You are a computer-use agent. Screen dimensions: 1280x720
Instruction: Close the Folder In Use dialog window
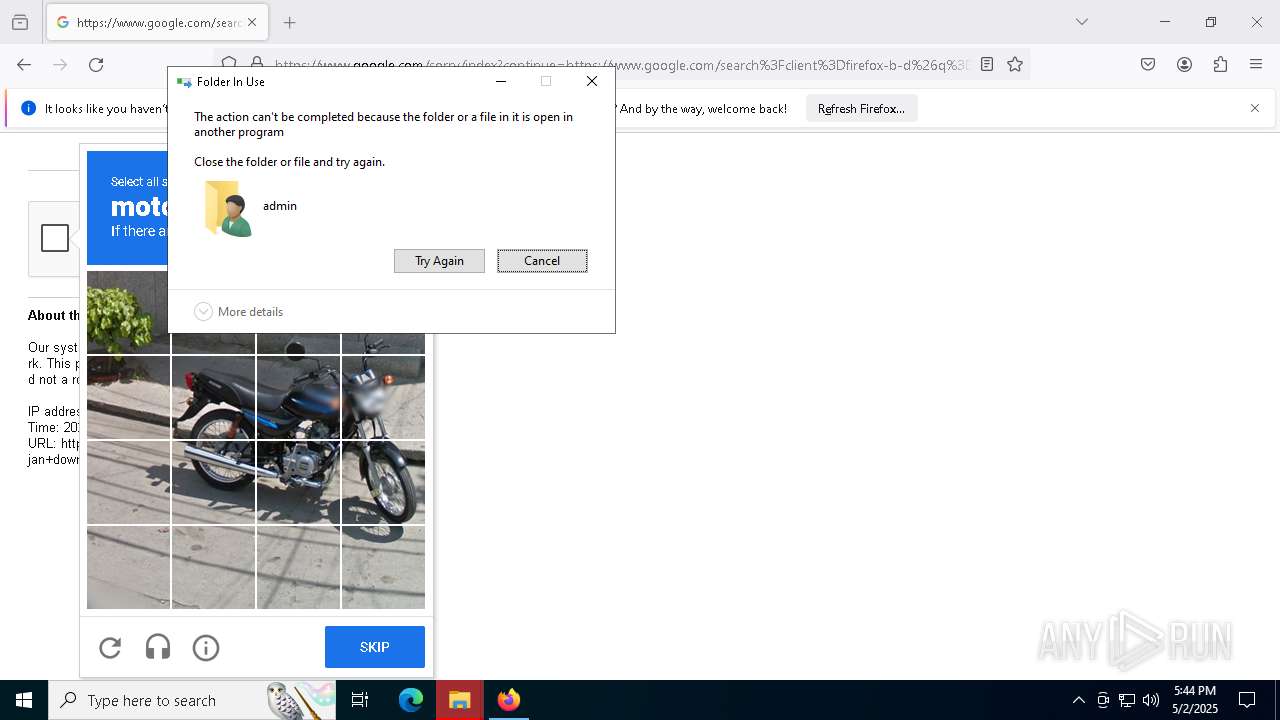pyautogui.click(x=592, y=82)
